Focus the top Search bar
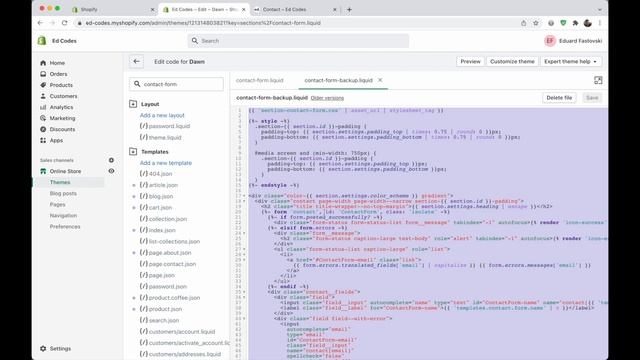This screenshot has height=360, width=640. [298, 41]
